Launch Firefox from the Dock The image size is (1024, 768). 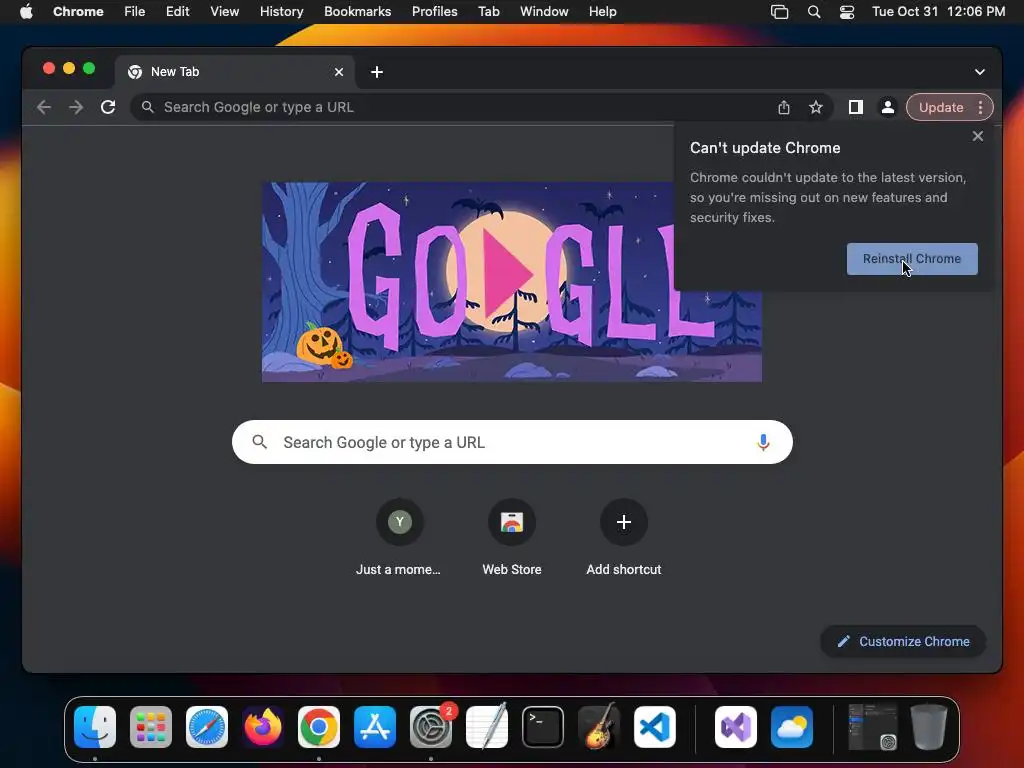263,727
